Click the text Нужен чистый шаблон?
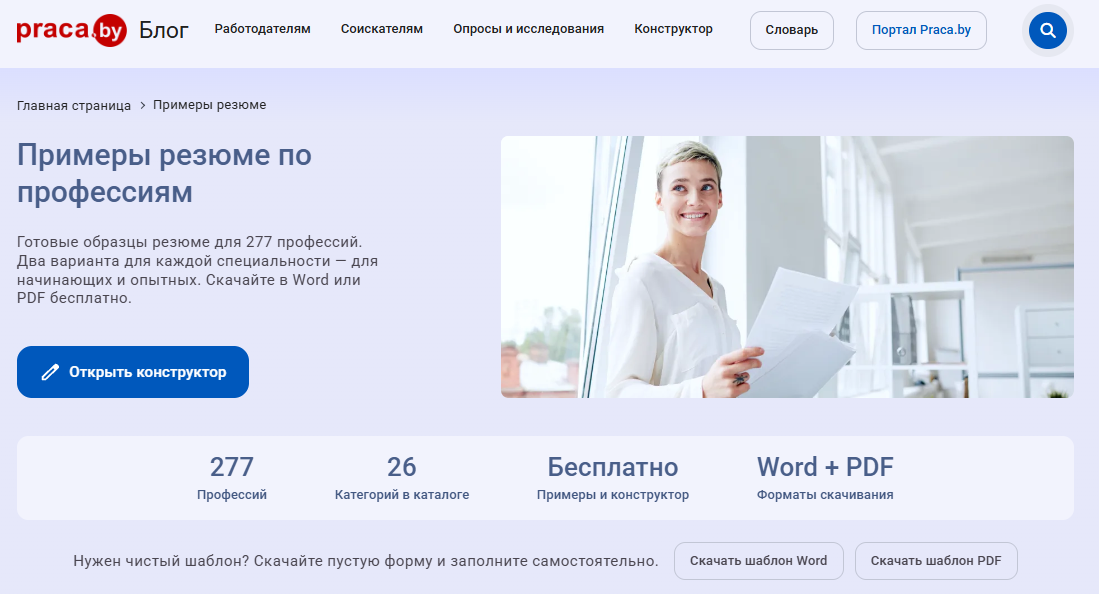 (x=161, y=561)
